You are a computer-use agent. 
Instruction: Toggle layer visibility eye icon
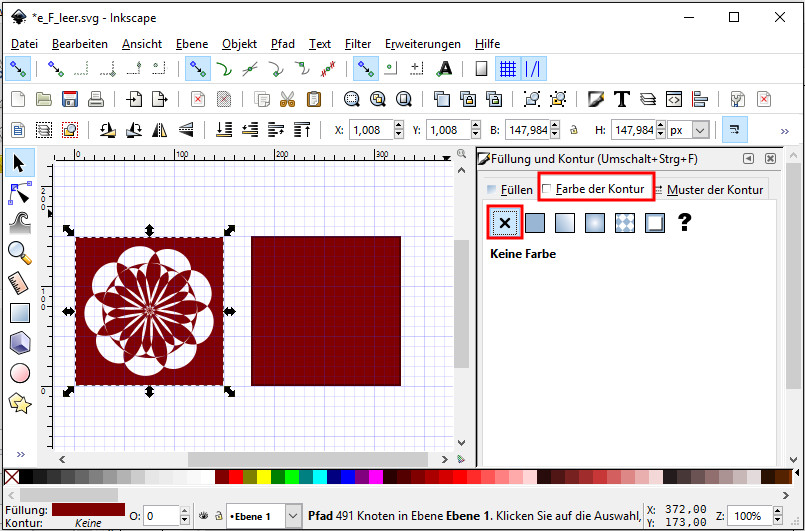[x=203, y=516]
